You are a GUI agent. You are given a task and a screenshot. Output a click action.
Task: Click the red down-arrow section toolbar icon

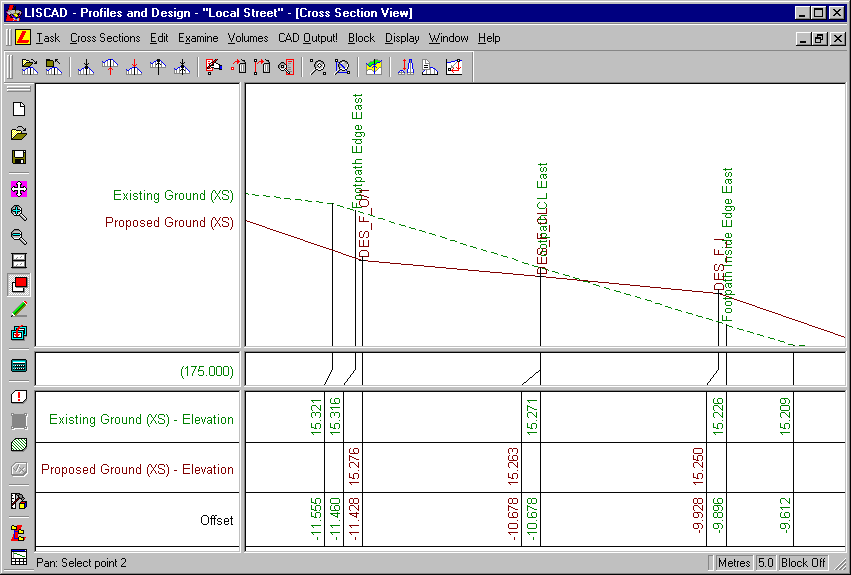134,67
